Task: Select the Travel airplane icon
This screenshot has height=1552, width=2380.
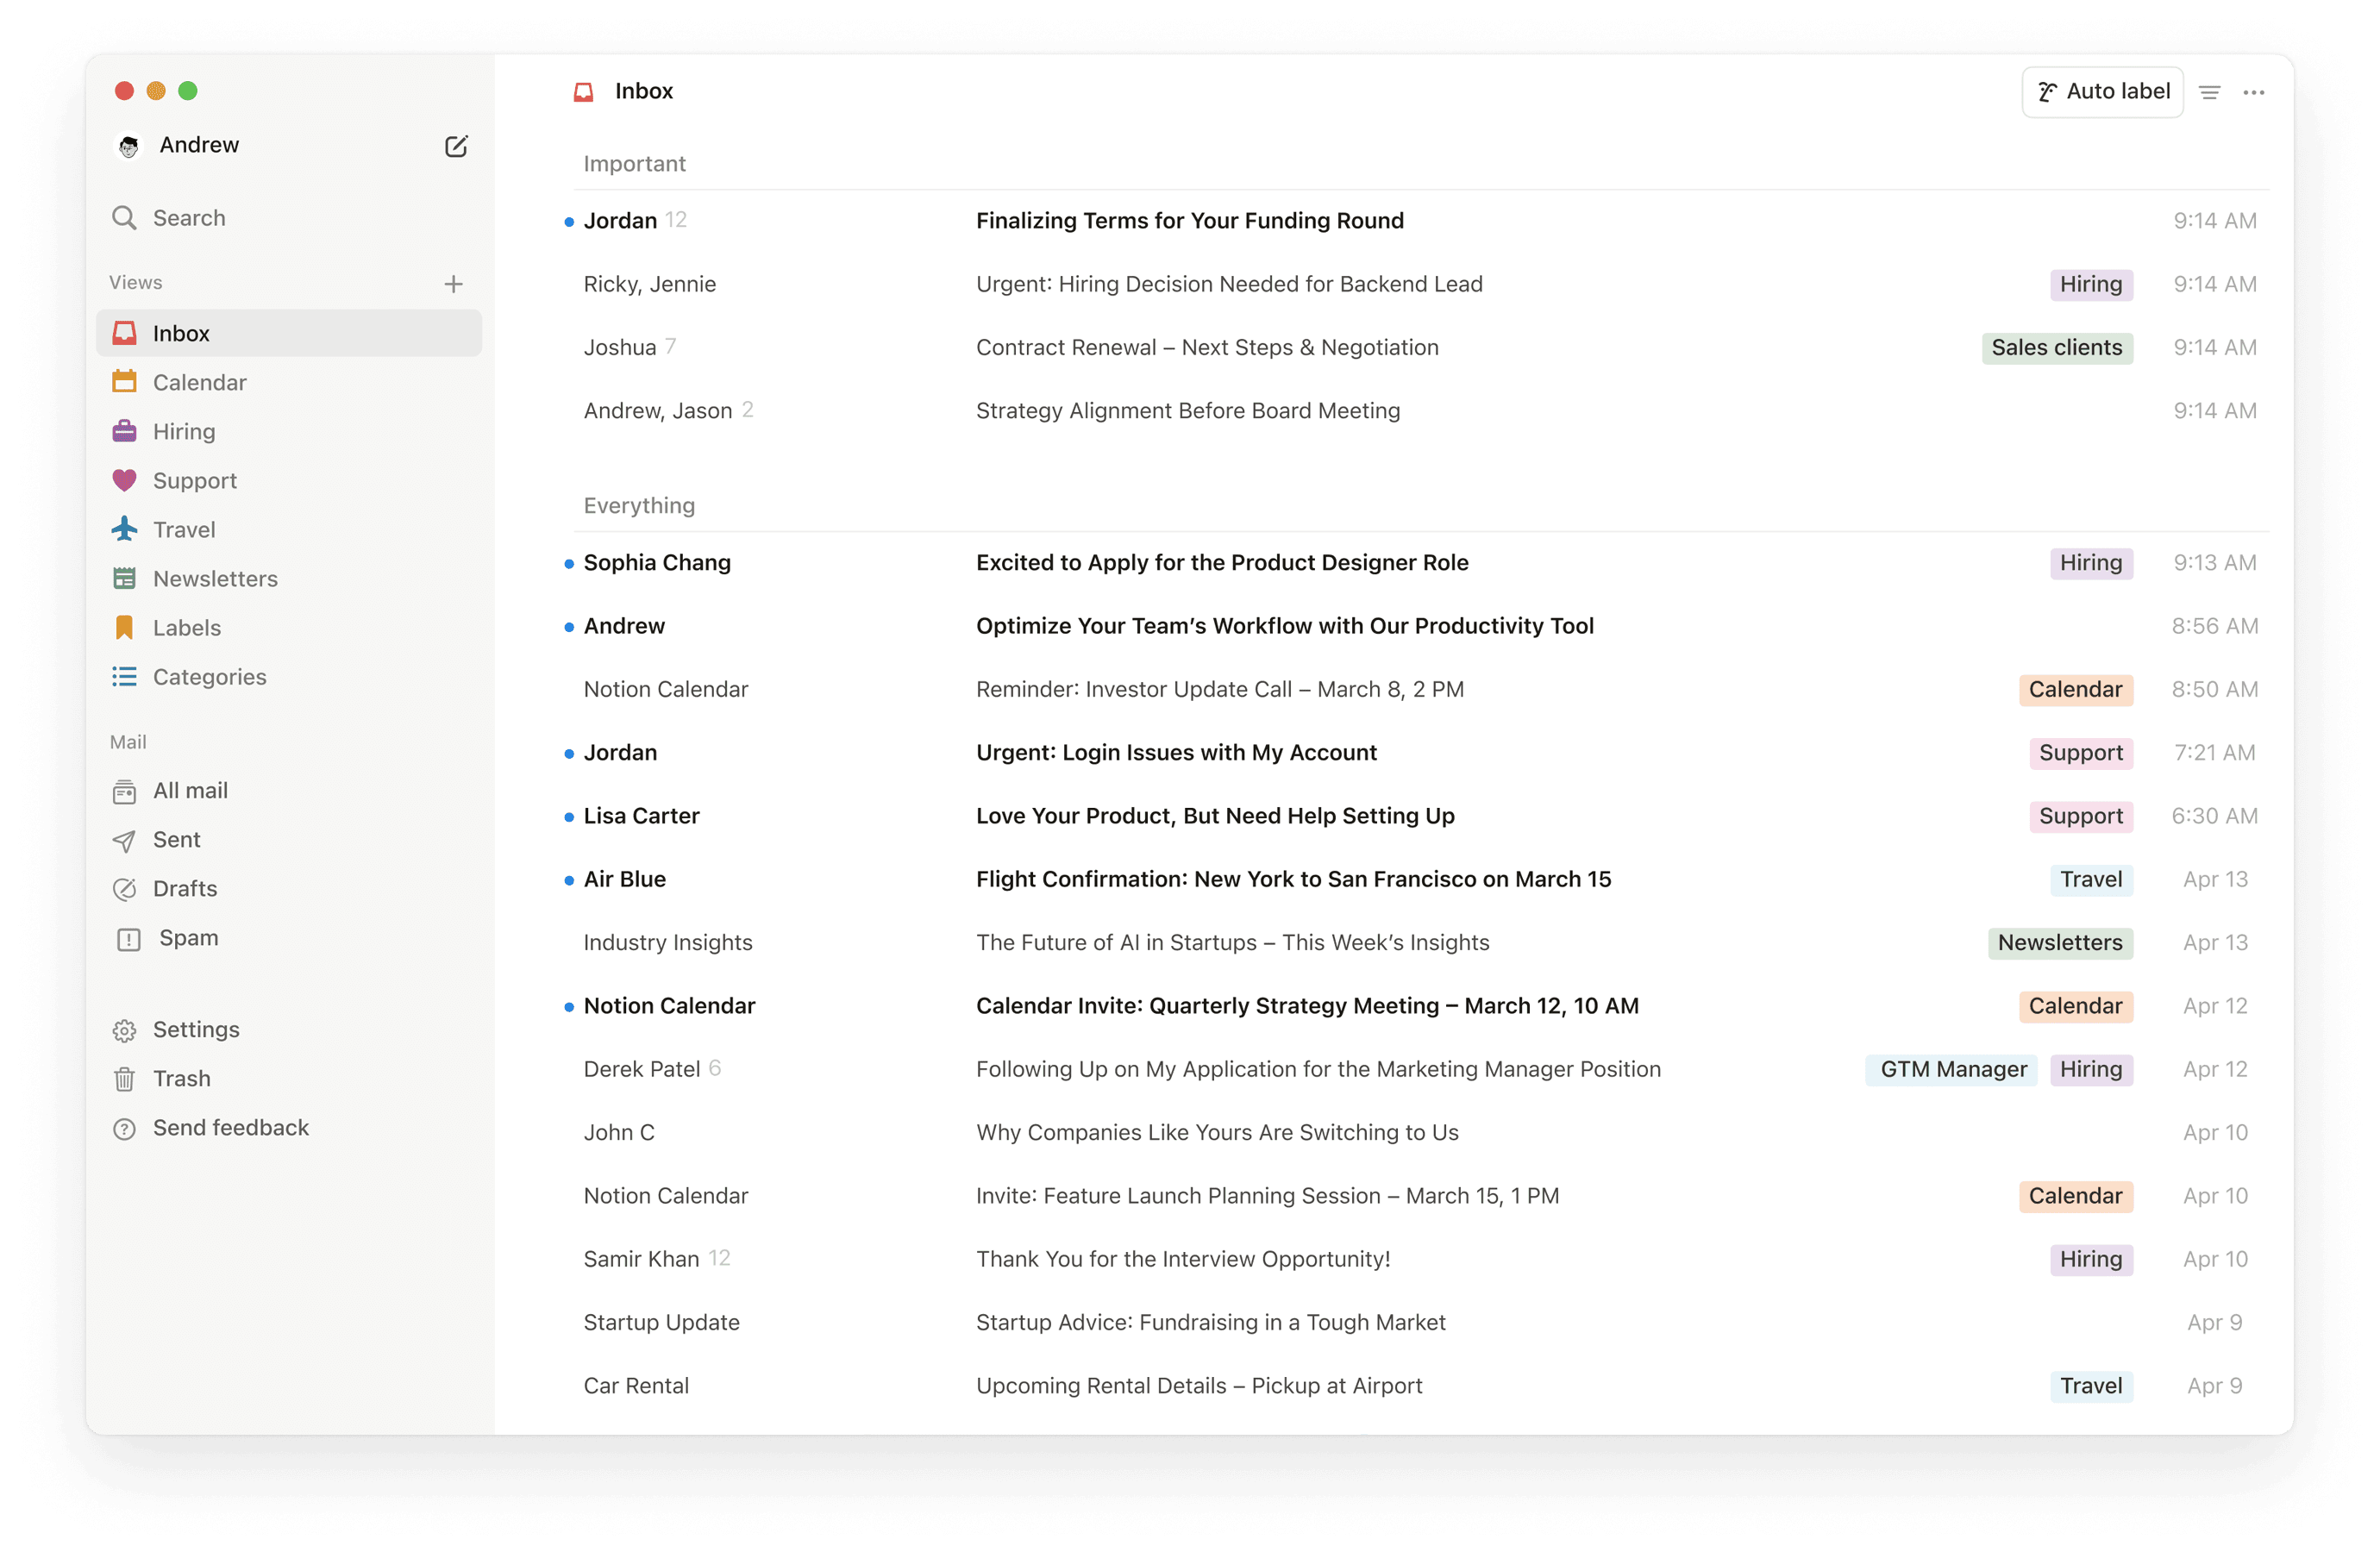Action: tap(125, 529)
